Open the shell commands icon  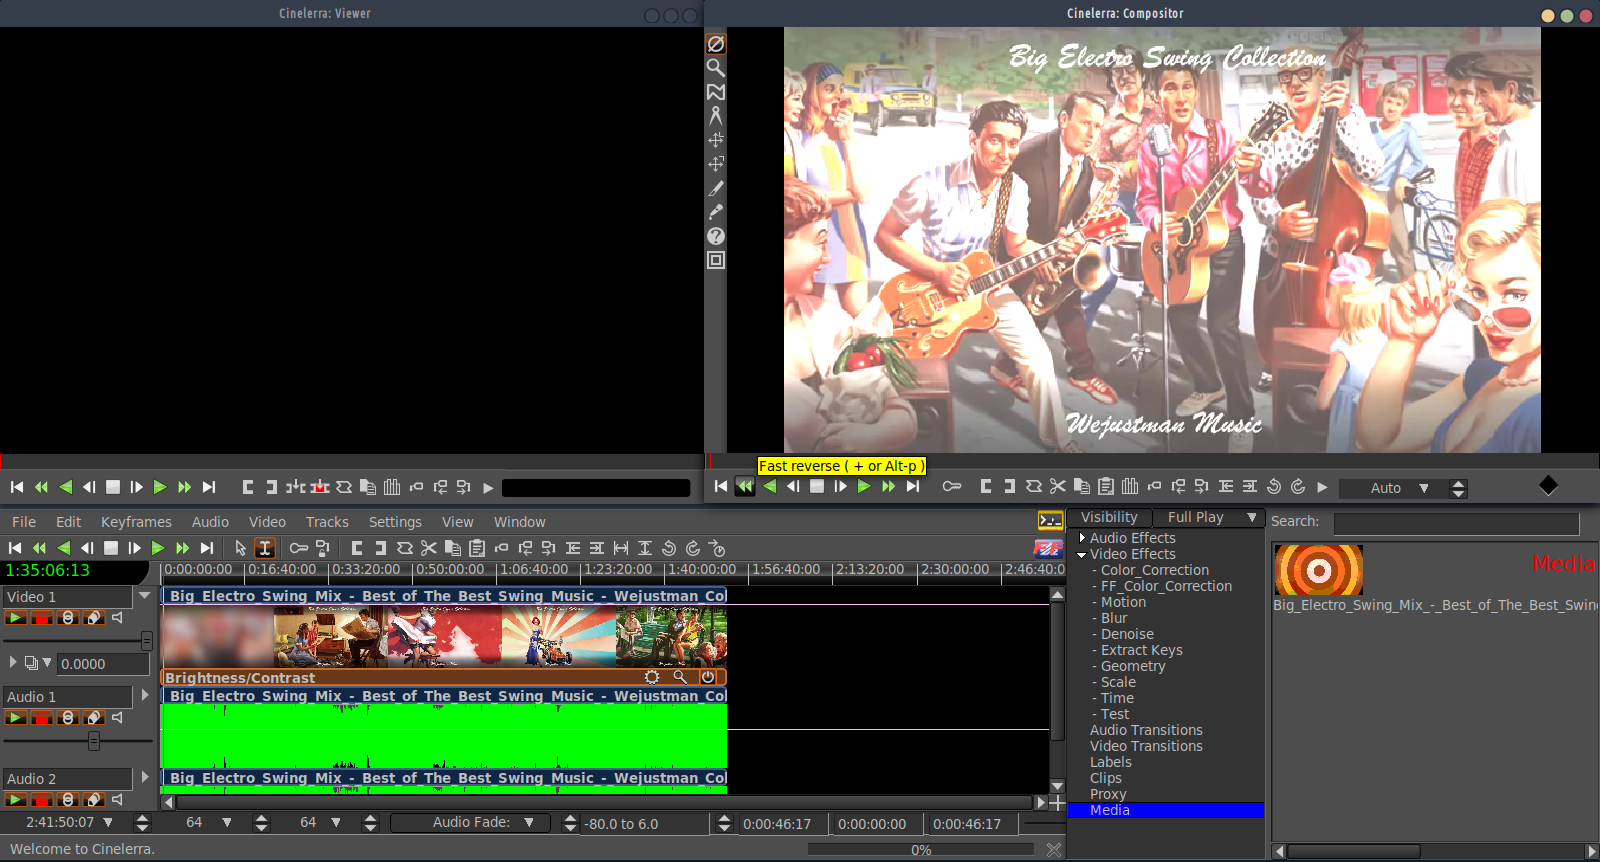click(x=1050, y=521)
